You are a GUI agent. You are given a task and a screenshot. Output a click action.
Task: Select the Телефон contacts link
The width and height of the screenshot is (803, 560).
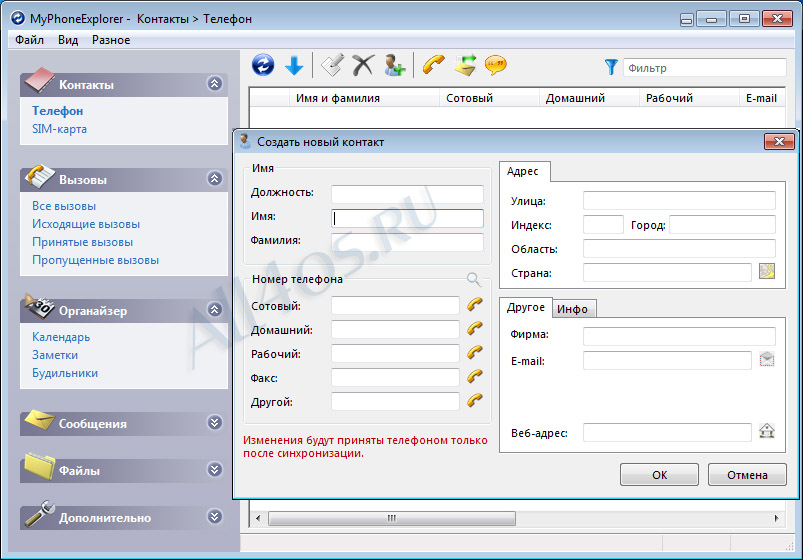pyautogui.click(x=57, y=111)
